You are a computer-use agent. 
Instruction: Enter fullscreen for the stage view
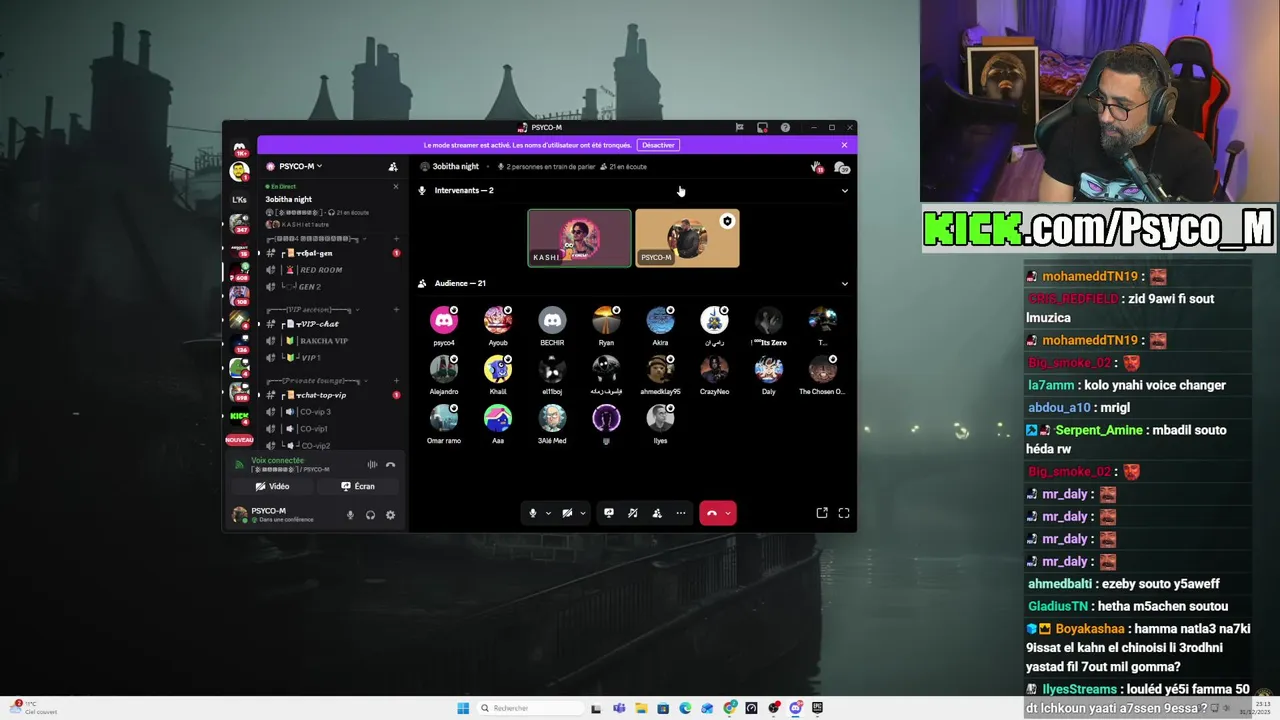844,513
